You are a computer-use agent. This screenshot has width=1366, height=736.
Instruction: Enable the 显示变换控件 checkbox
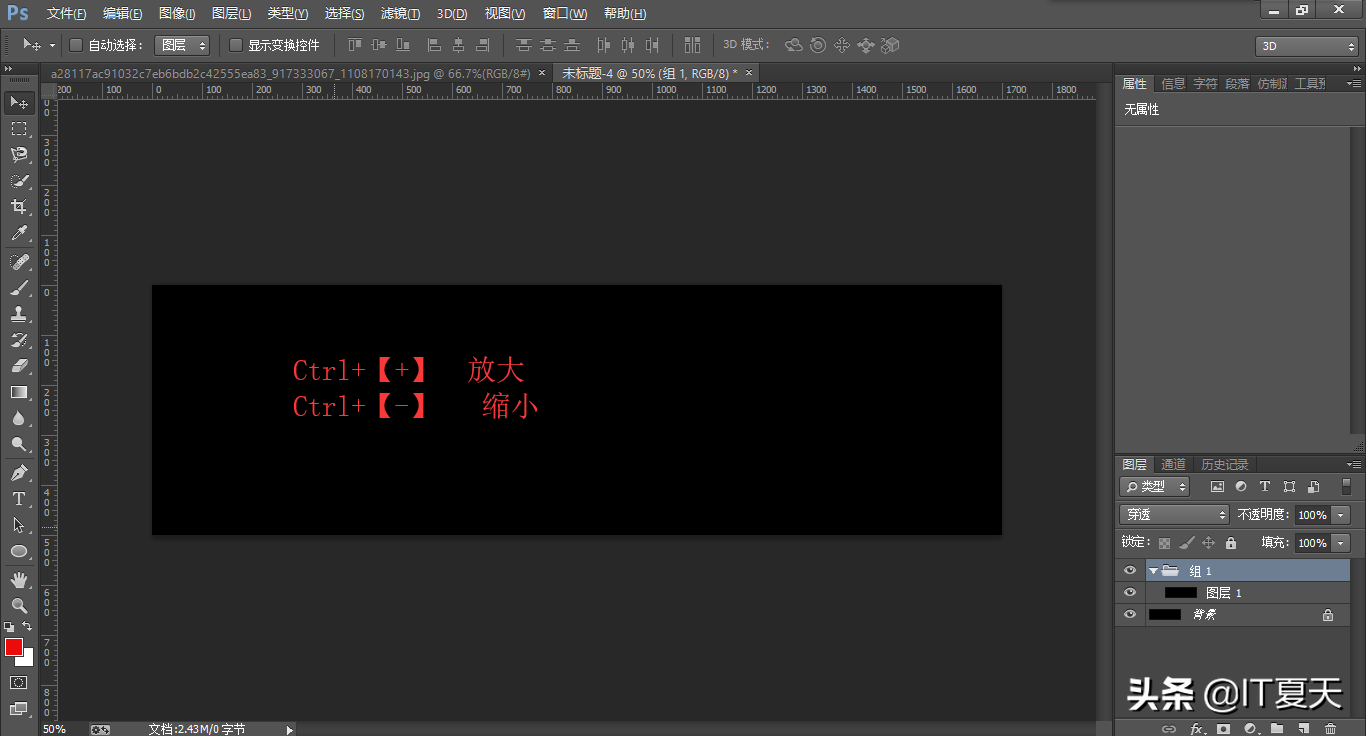point(236,45)
